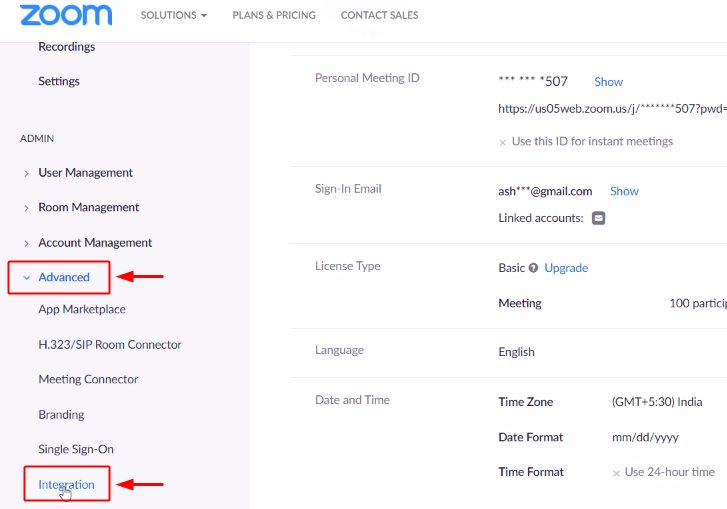This screenshot has width=727, height=509.
Task: Open Branding page
Action: pyautogui.click(x=61, y=414)
